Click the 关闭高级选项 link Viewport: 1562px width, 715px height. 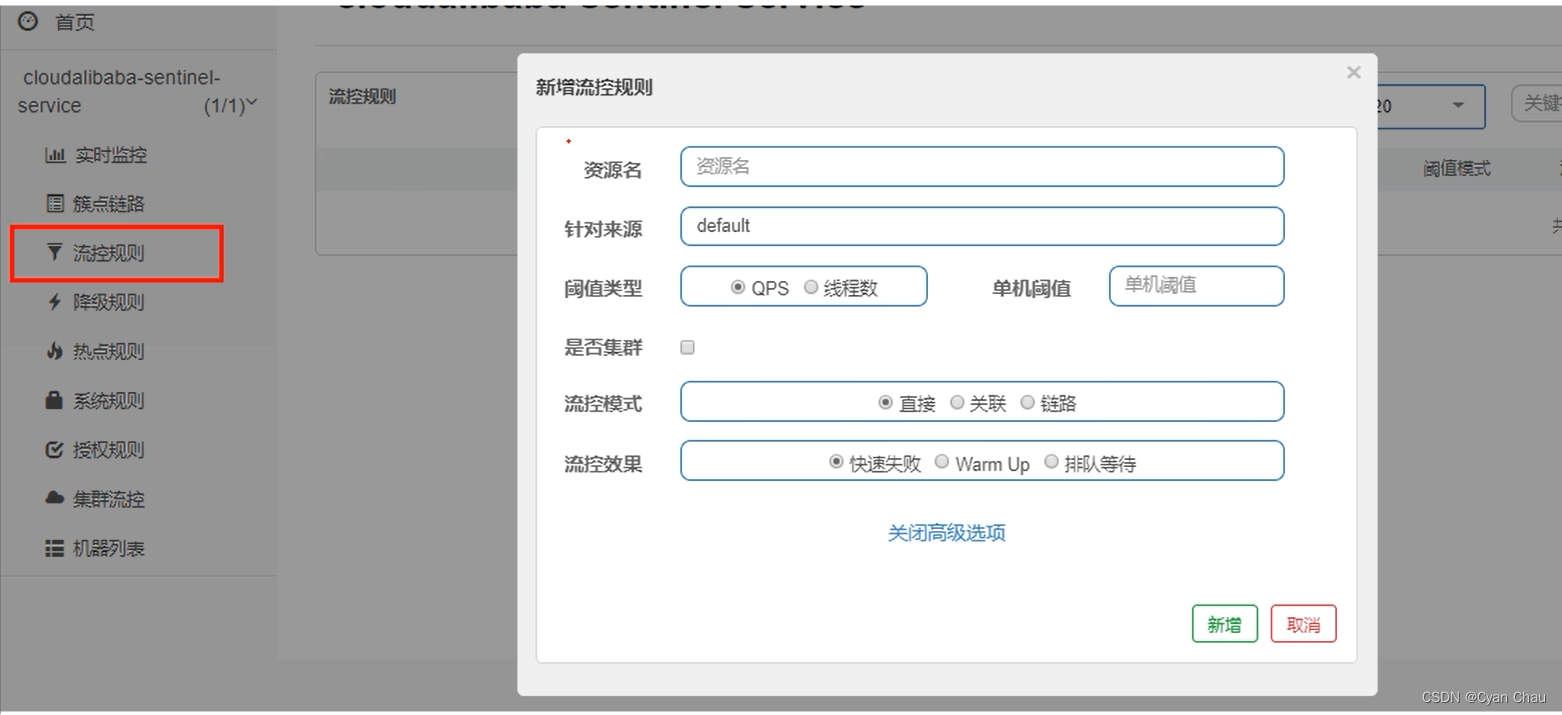point(945,533)
